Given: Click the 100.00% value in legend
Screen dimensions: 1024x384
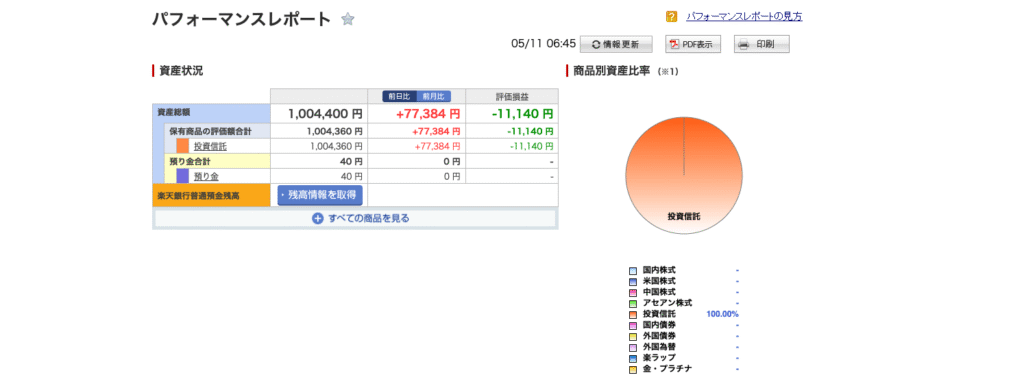Looking at the screenshot, I should click(x=722, y=315).
